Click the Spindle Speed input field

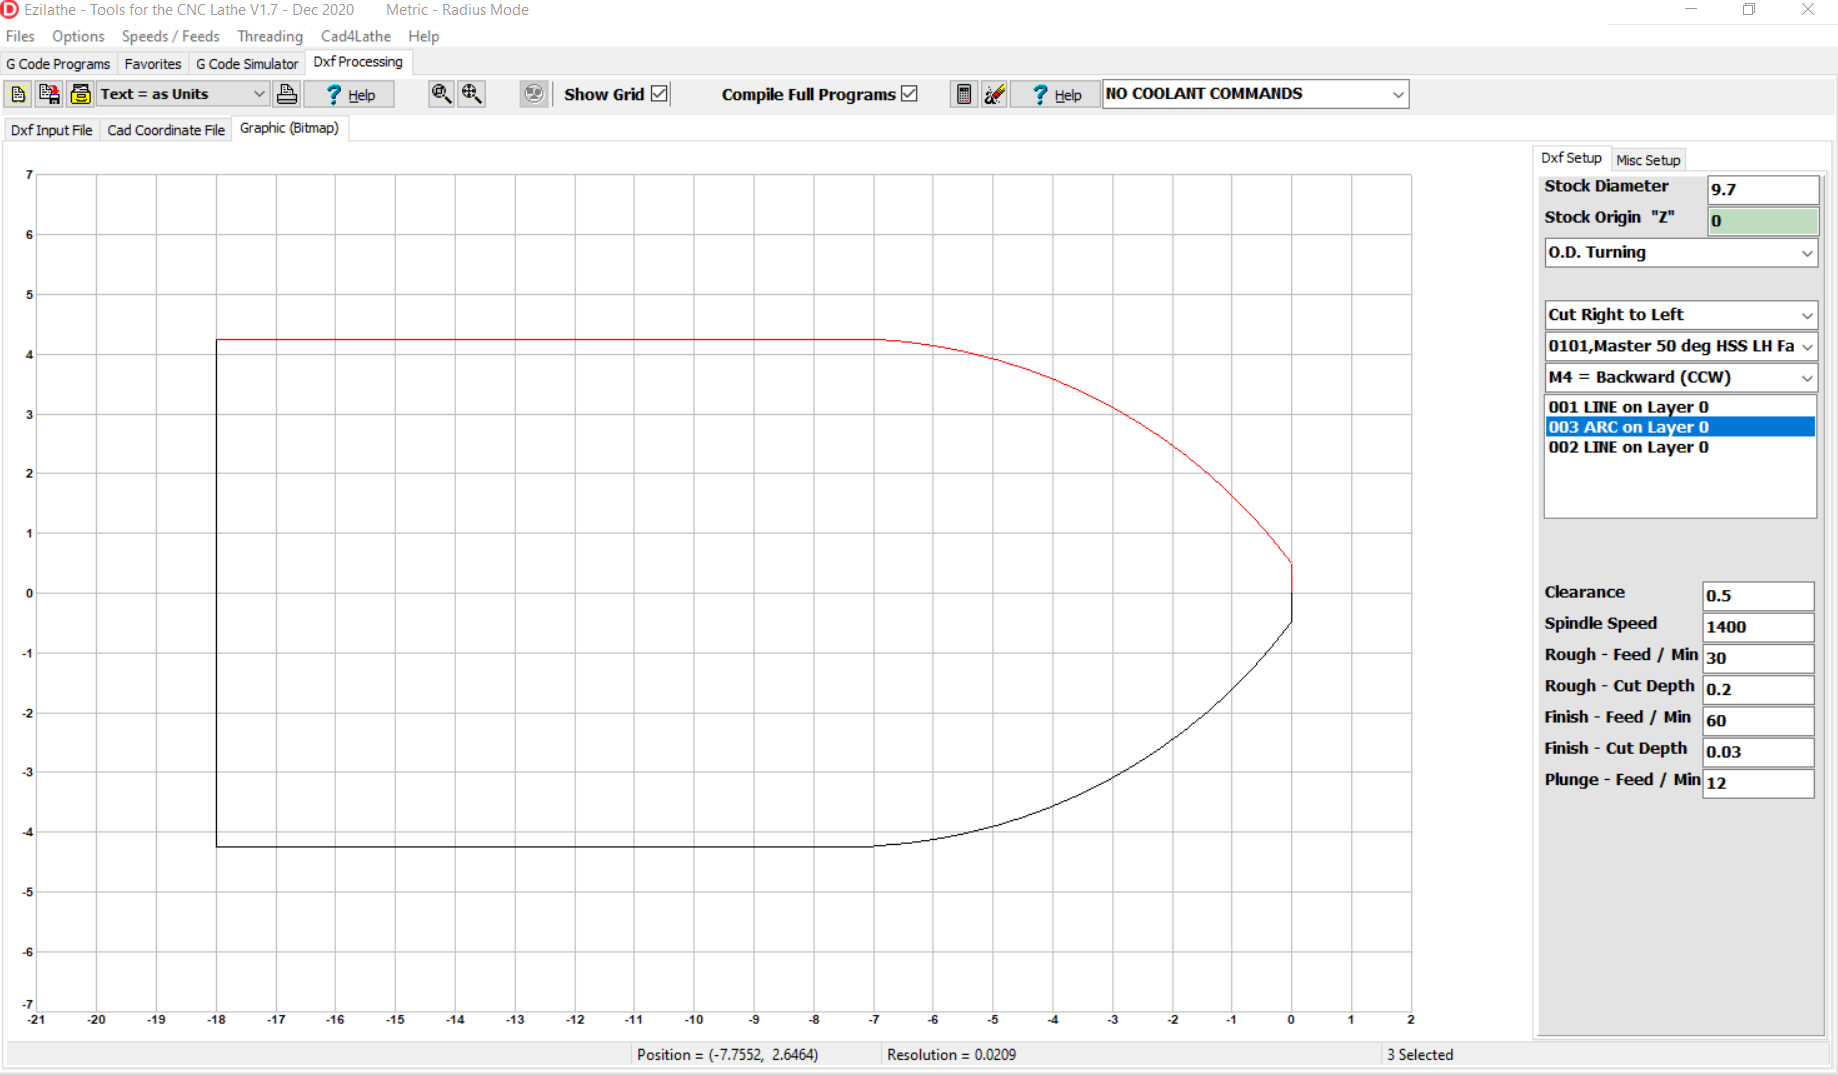coord(1758,627)
